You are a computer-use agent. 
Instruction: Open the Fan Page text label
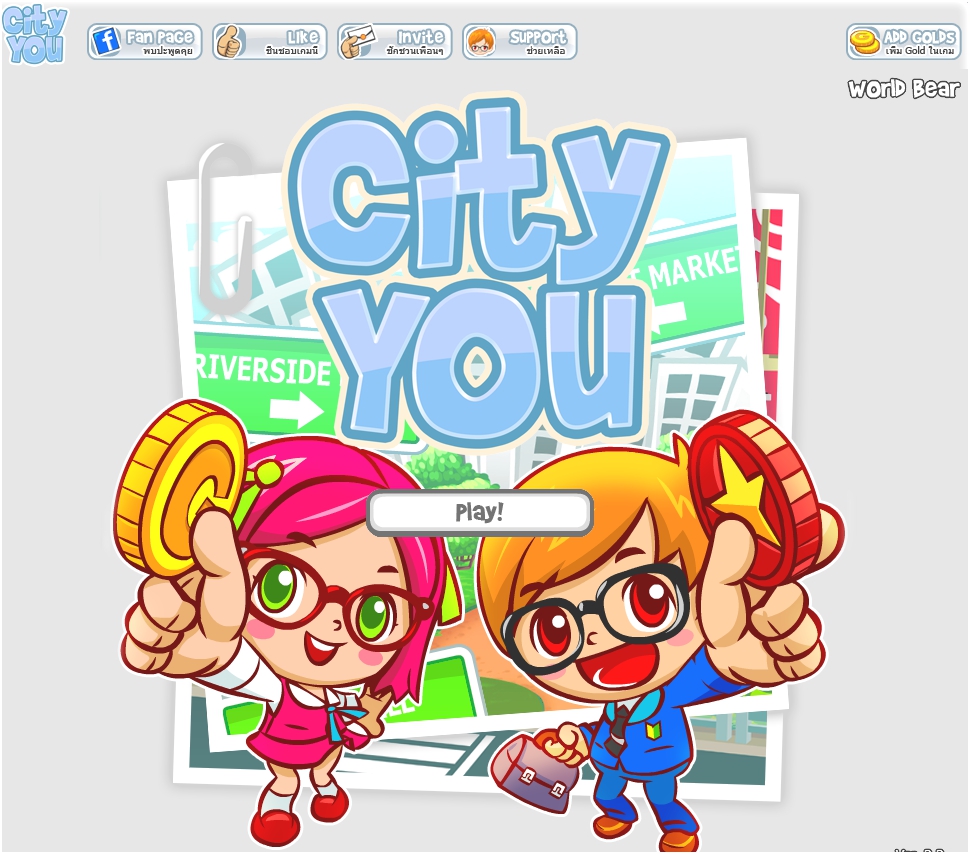(160, 37)
